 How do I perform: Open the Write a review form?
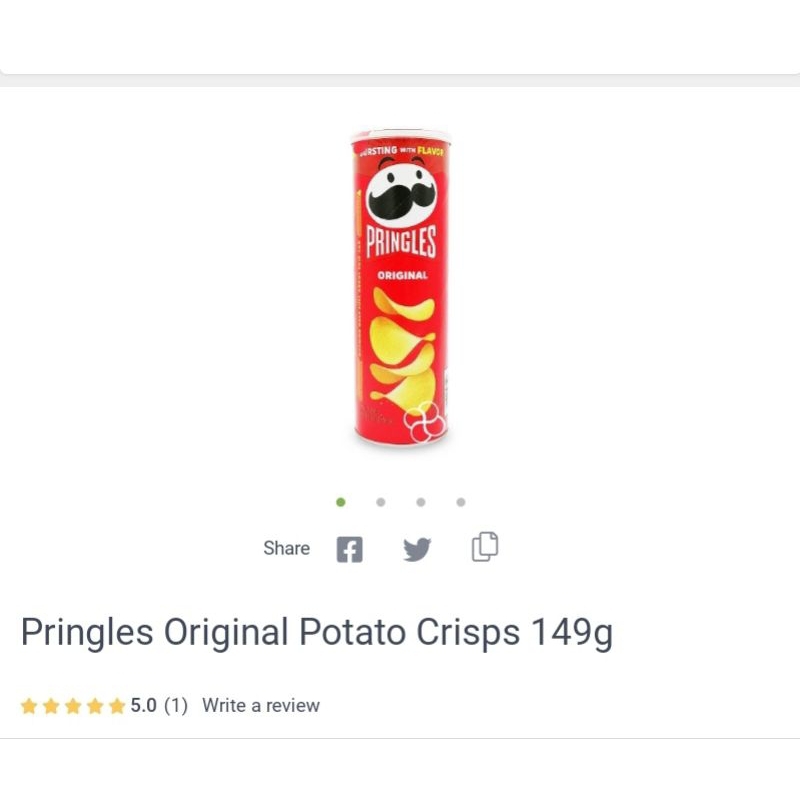[x=260, y=705]
